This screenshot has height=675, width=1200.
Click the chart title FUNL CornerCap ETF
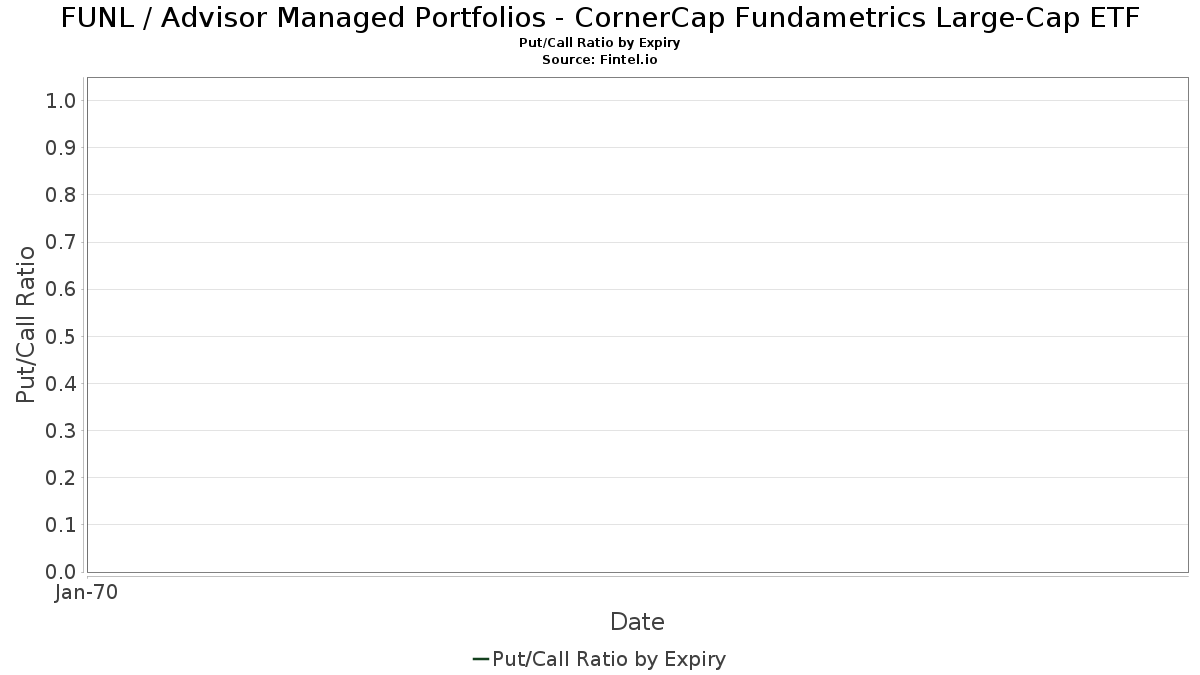[x=600, y=18]
